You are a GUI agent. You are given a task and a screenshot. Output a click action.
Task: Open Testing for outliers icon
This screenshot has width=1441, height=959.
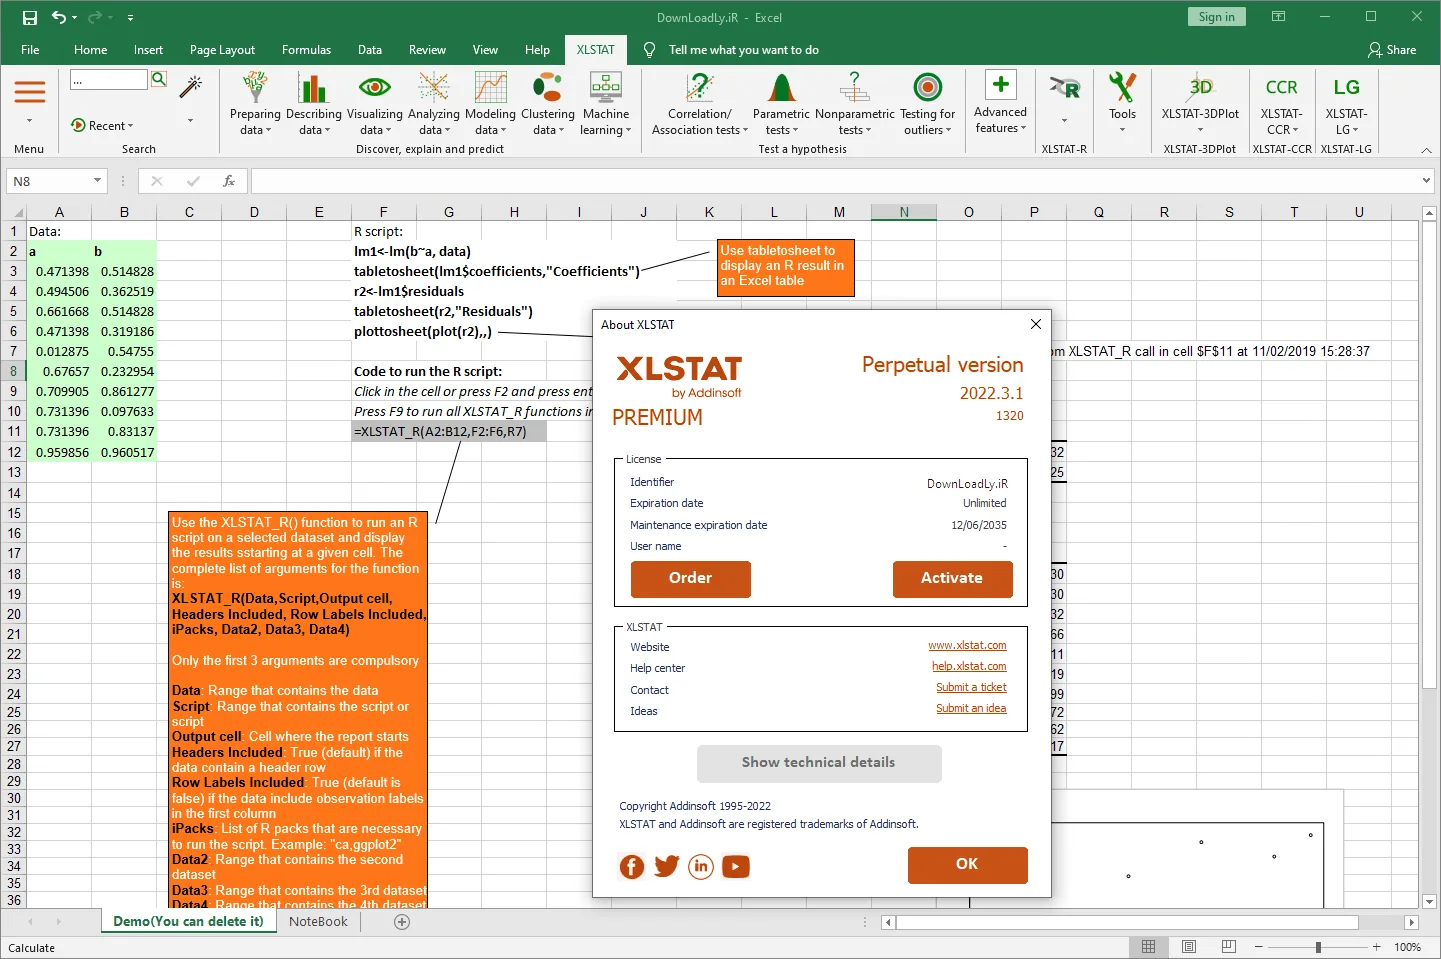coord(927,88)
